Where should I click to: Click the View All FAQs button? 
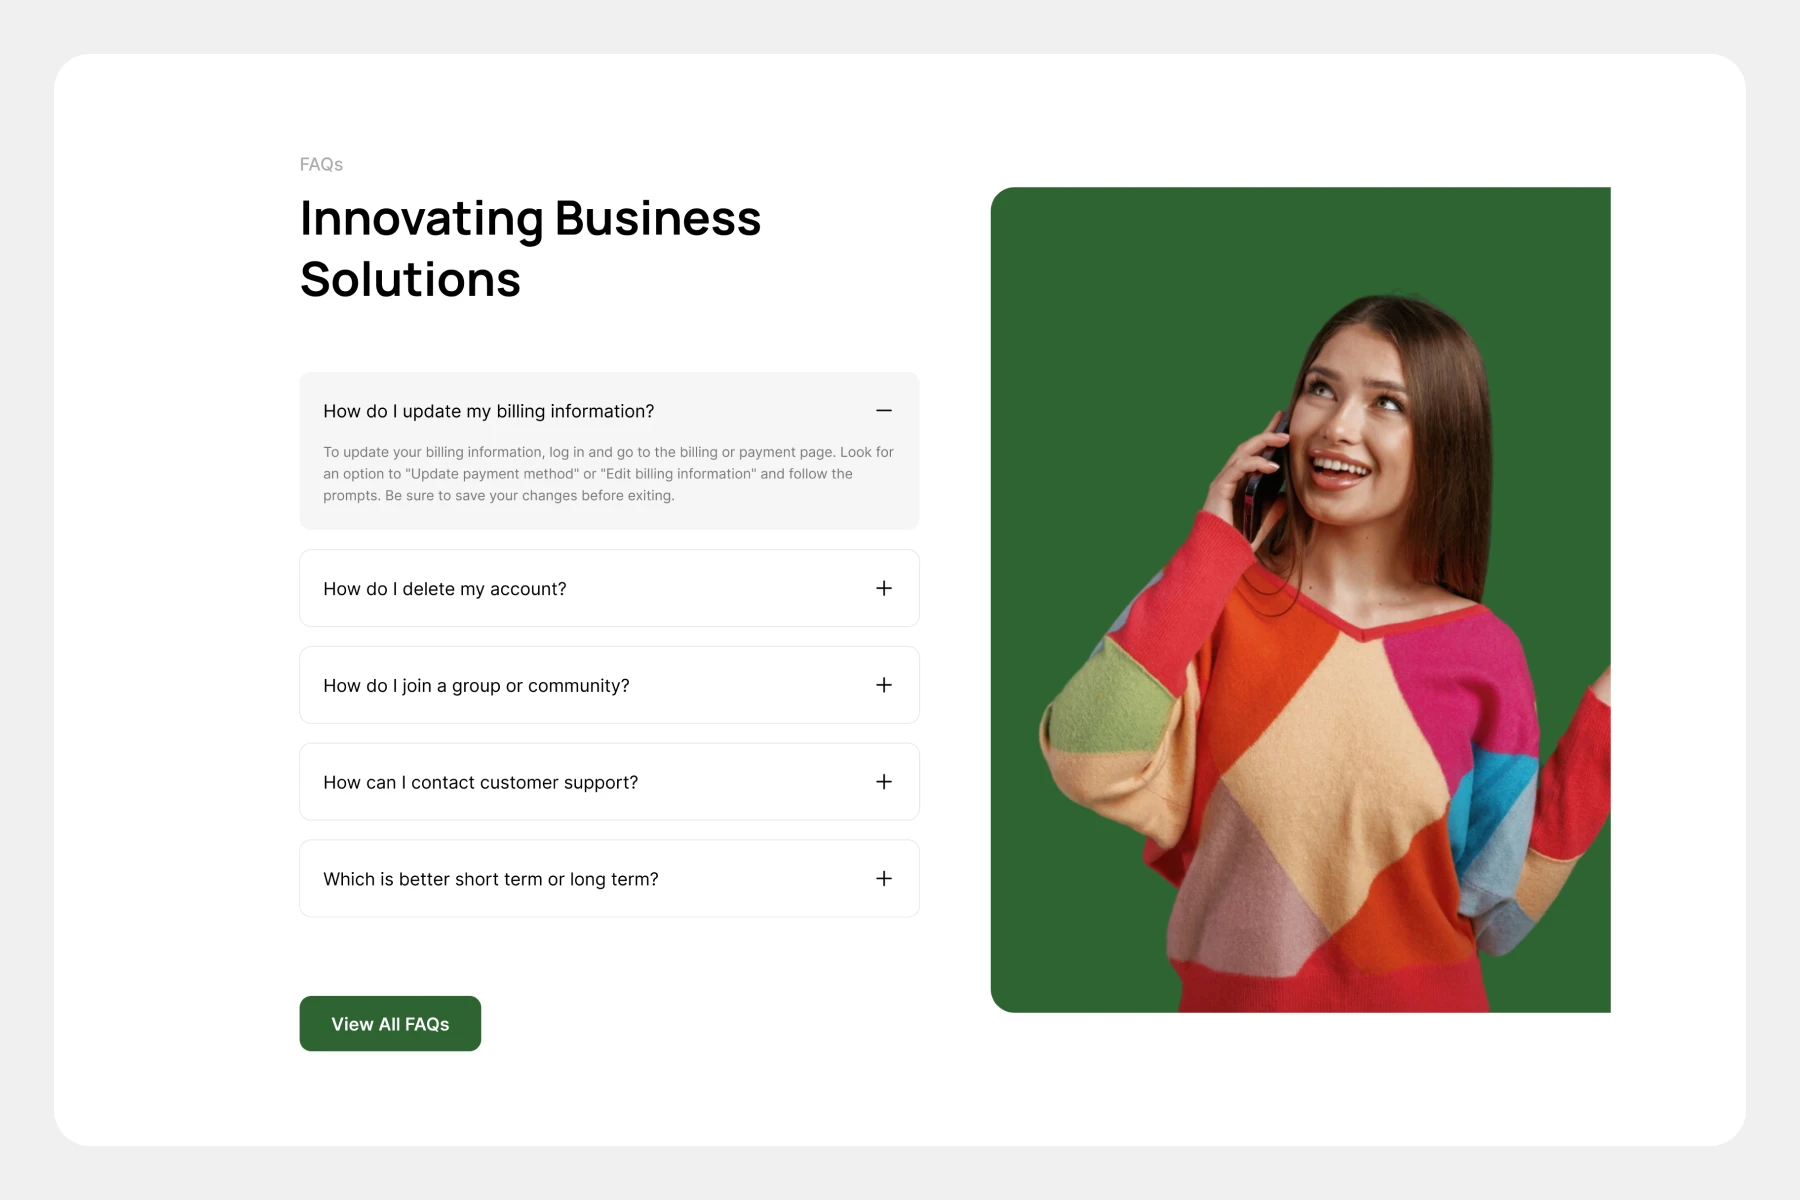(x=390, y=1023)
